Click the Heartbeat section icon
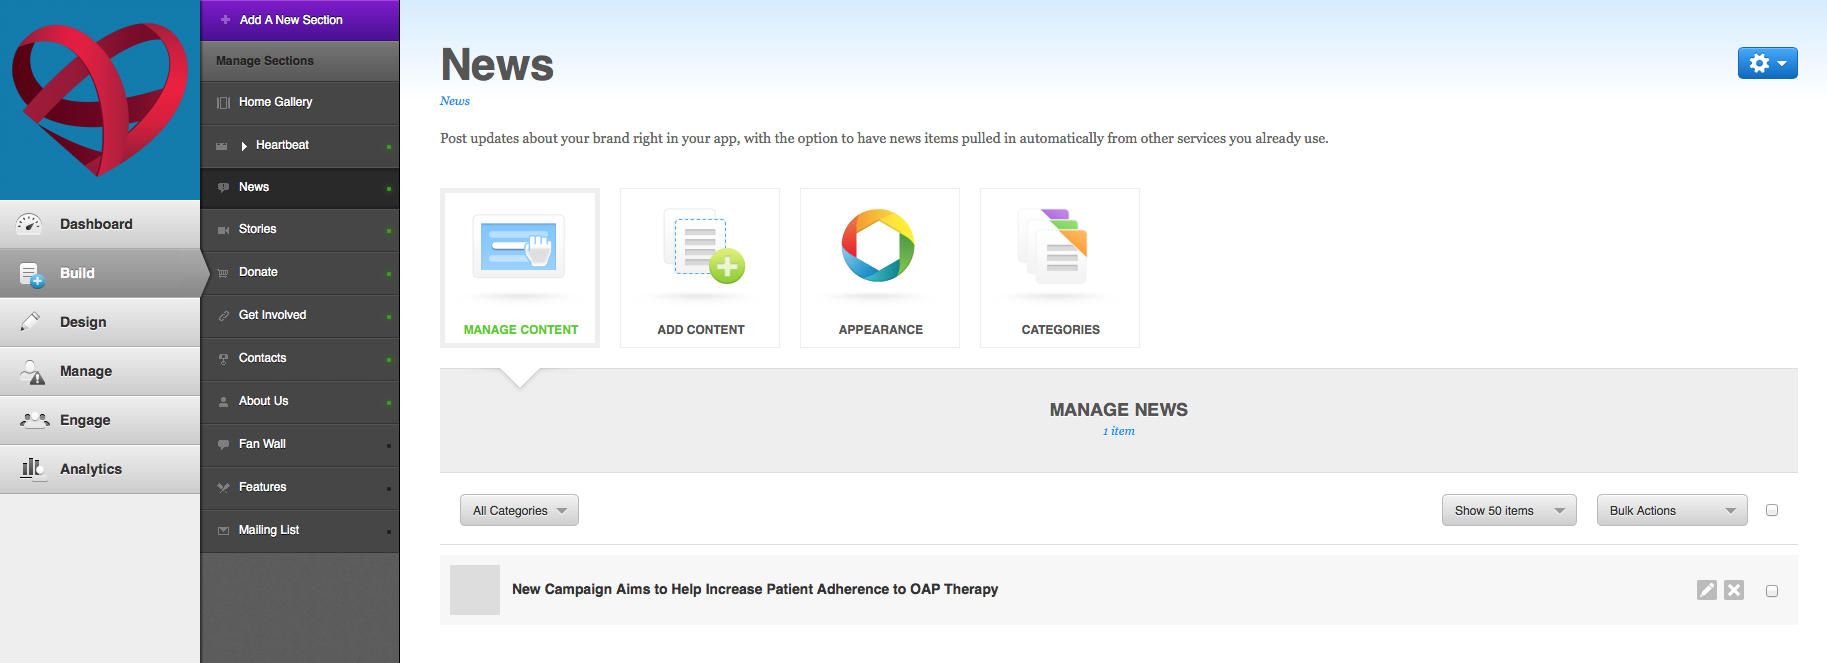Screen dimensions: 1827x663 [x=222, y=146]
